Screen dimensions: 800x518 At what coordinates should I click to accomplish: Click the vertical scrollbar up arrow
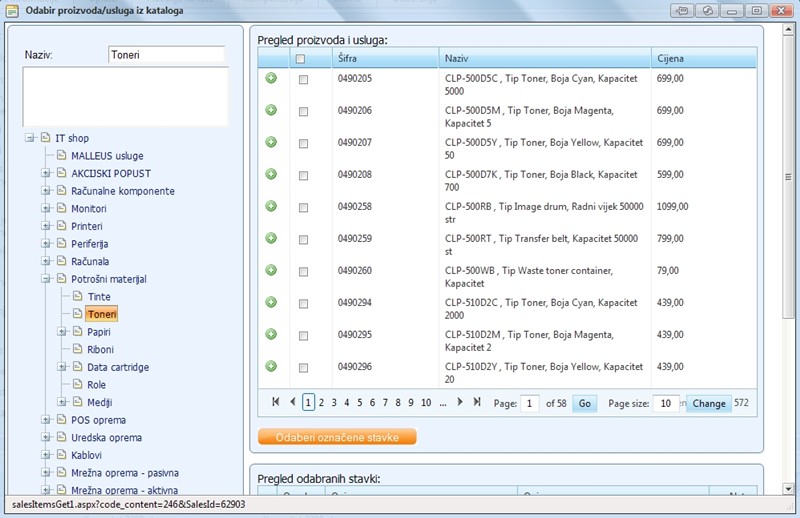coord(788,30)
